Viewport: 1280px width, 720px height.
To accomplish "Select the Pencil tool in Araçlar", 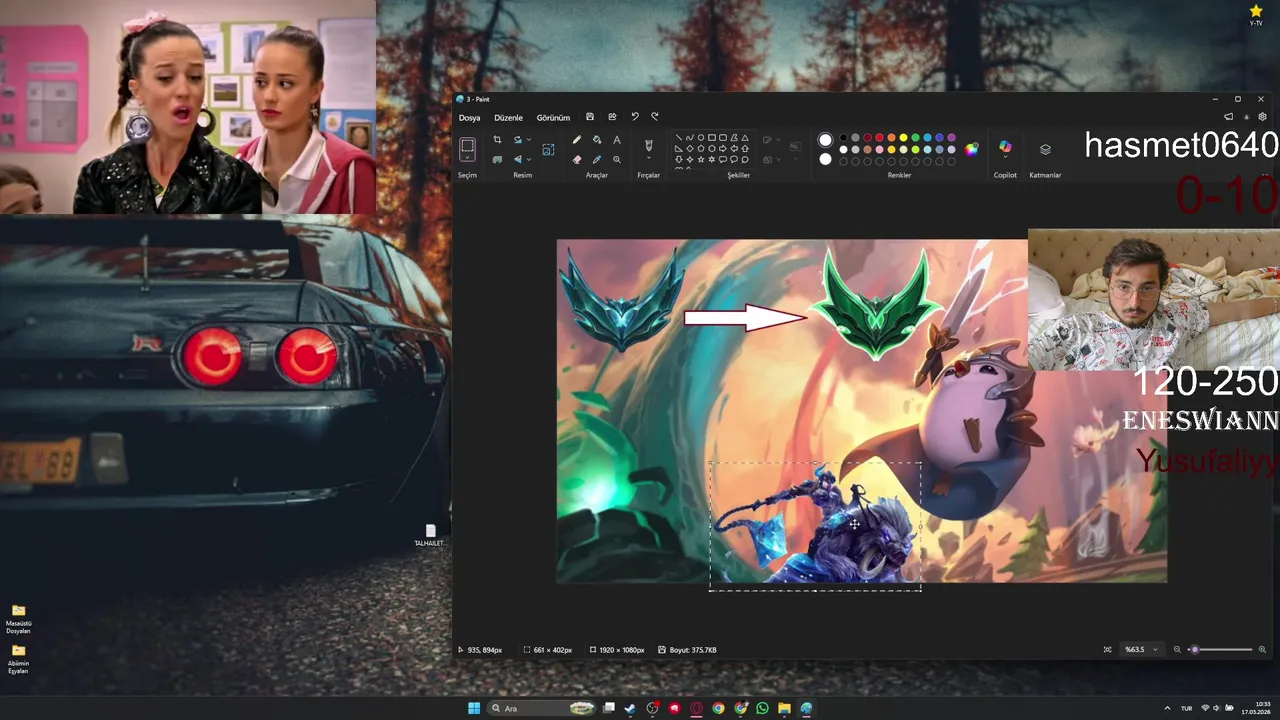I will [577, 140].
